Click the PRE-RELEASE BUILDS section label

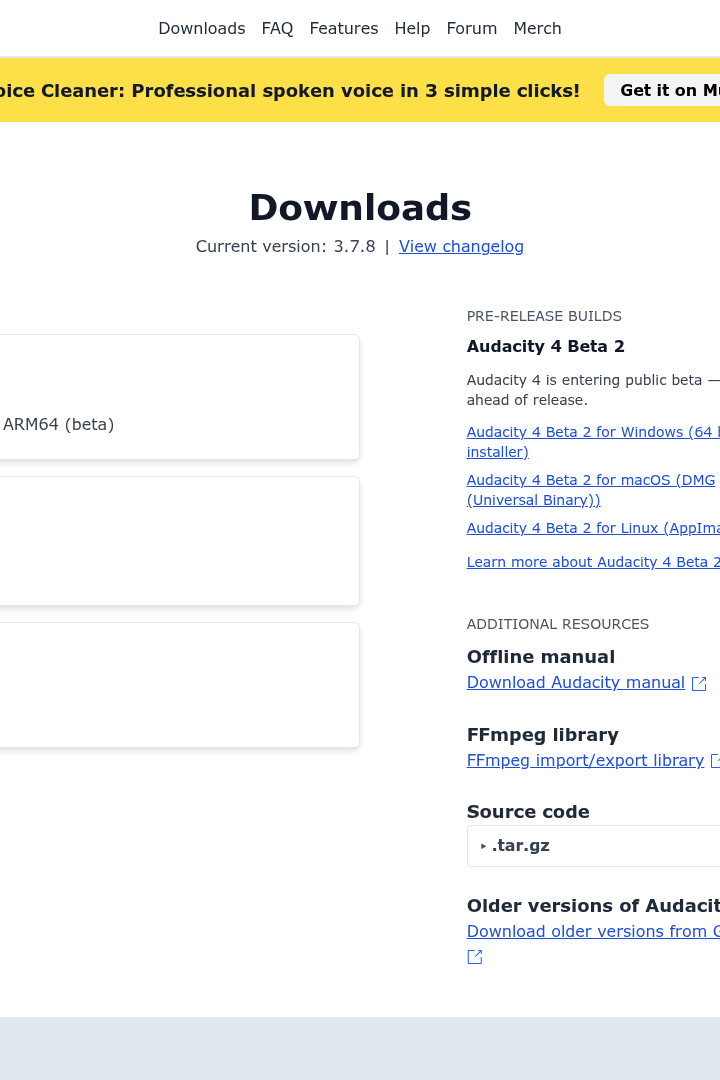(x=544, y=316)
